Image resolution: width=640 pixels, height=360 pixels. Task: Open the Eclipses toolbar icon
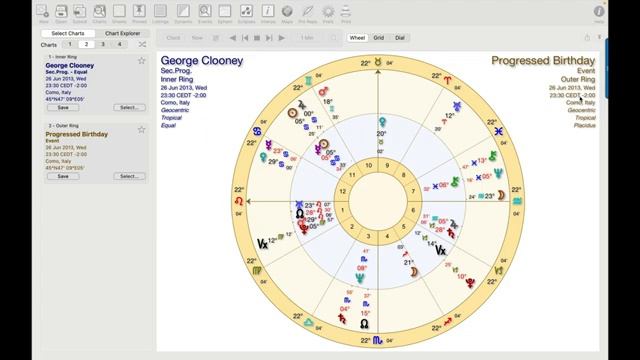coord(246,12)
